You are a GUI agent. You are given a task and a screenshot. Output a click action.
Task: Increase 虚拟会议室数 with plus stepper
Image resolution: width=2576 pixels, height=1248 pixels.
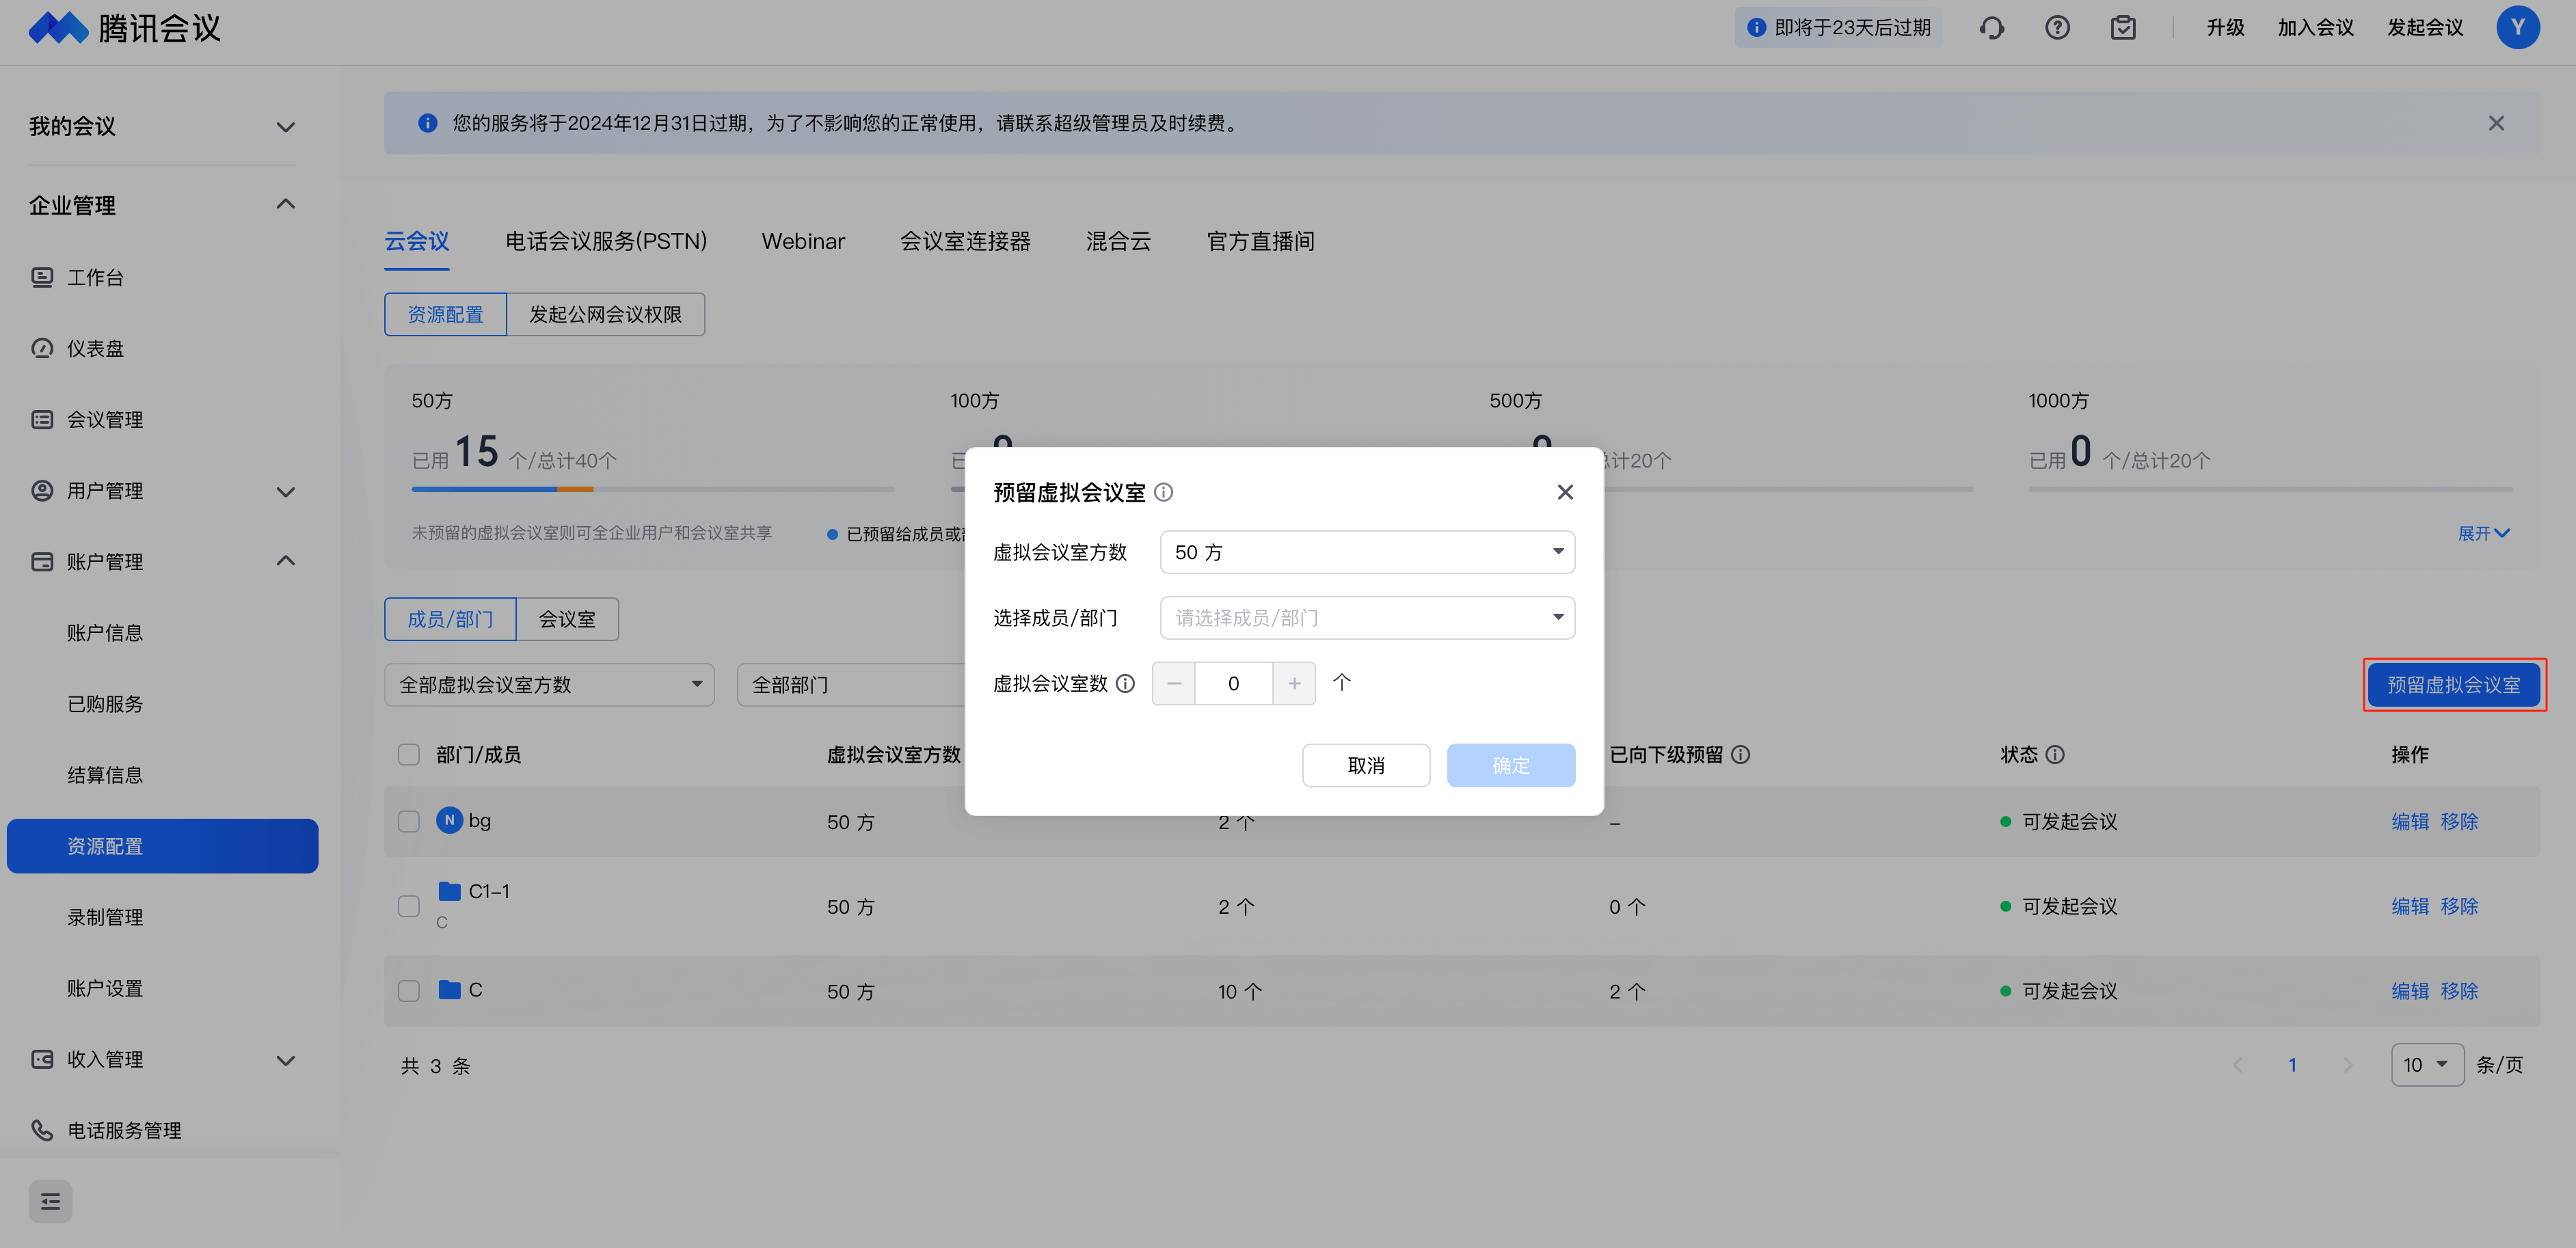1294,684
